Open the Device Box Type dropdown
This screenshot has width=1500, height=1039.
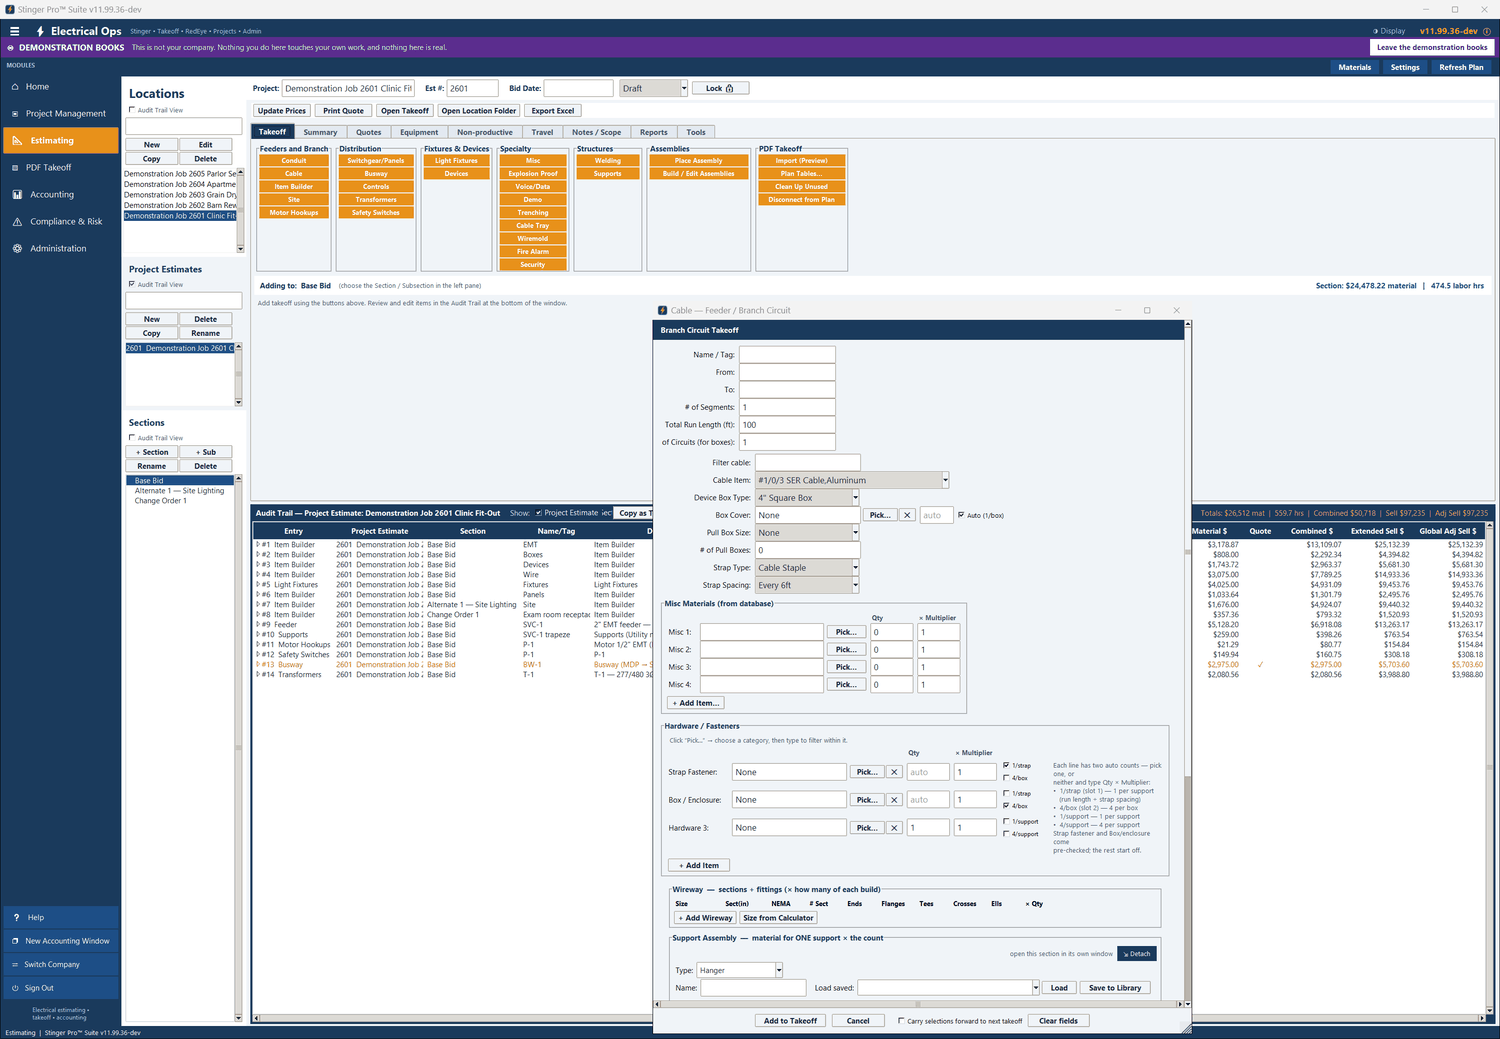click(855, 498)
